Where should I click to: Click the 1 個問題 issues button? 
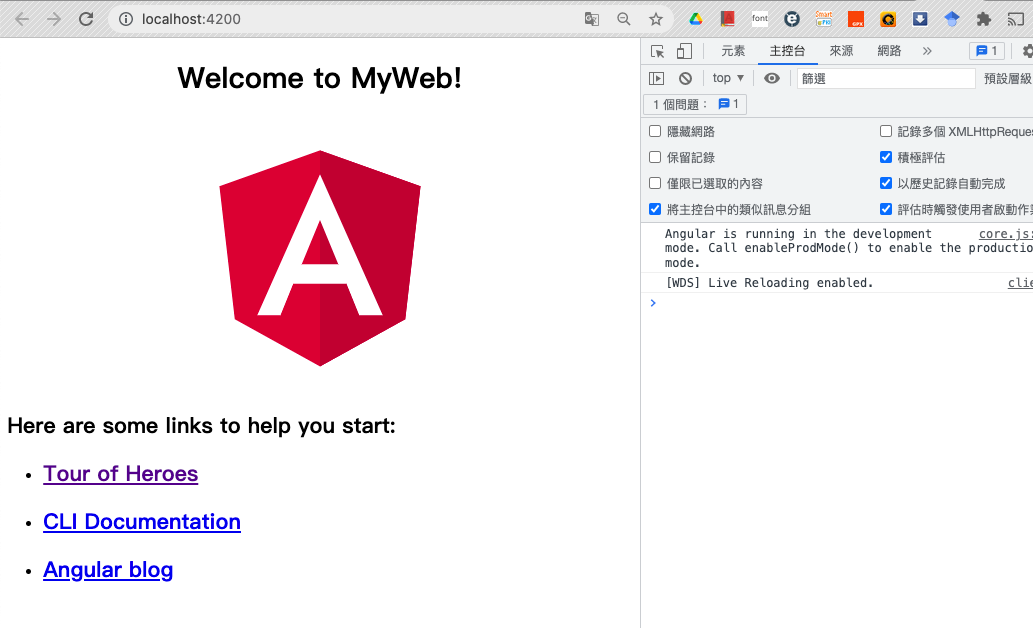coord(695,104)
